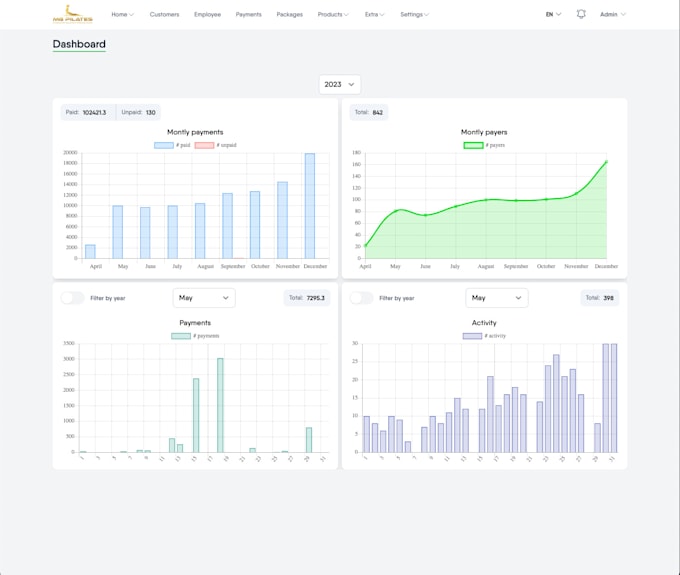Click the November bar in Montly payments
The width and height of the screenshot is (680, 575).
(282, 220)
